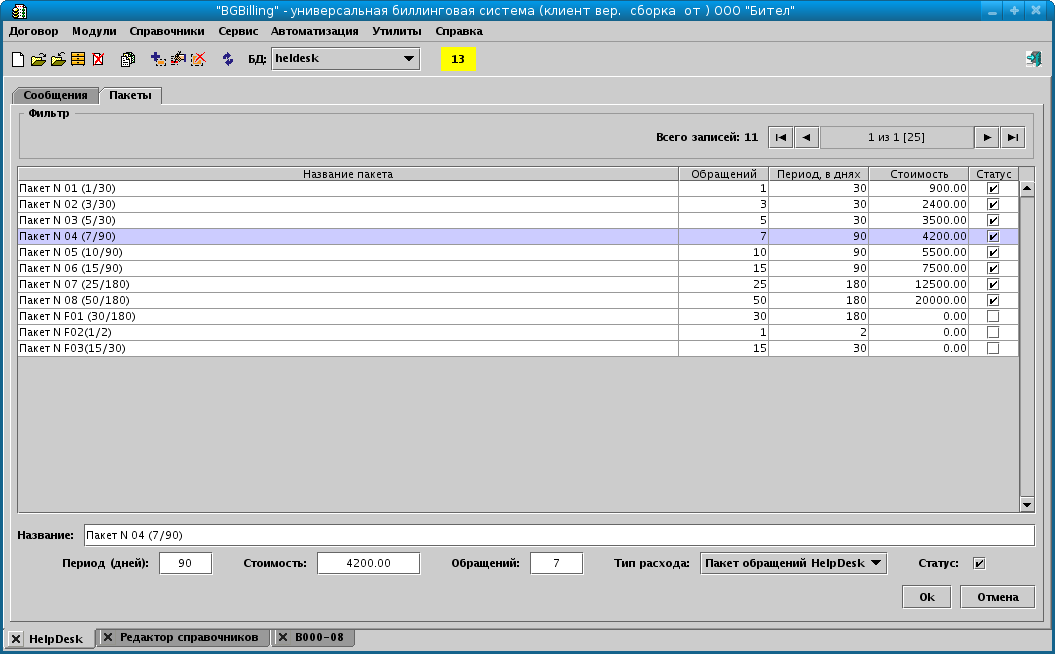Refresh data with the blue arrows icon
Image resolution: width=1055 pixels, height=654 pixels.
(x=227, y=59)
